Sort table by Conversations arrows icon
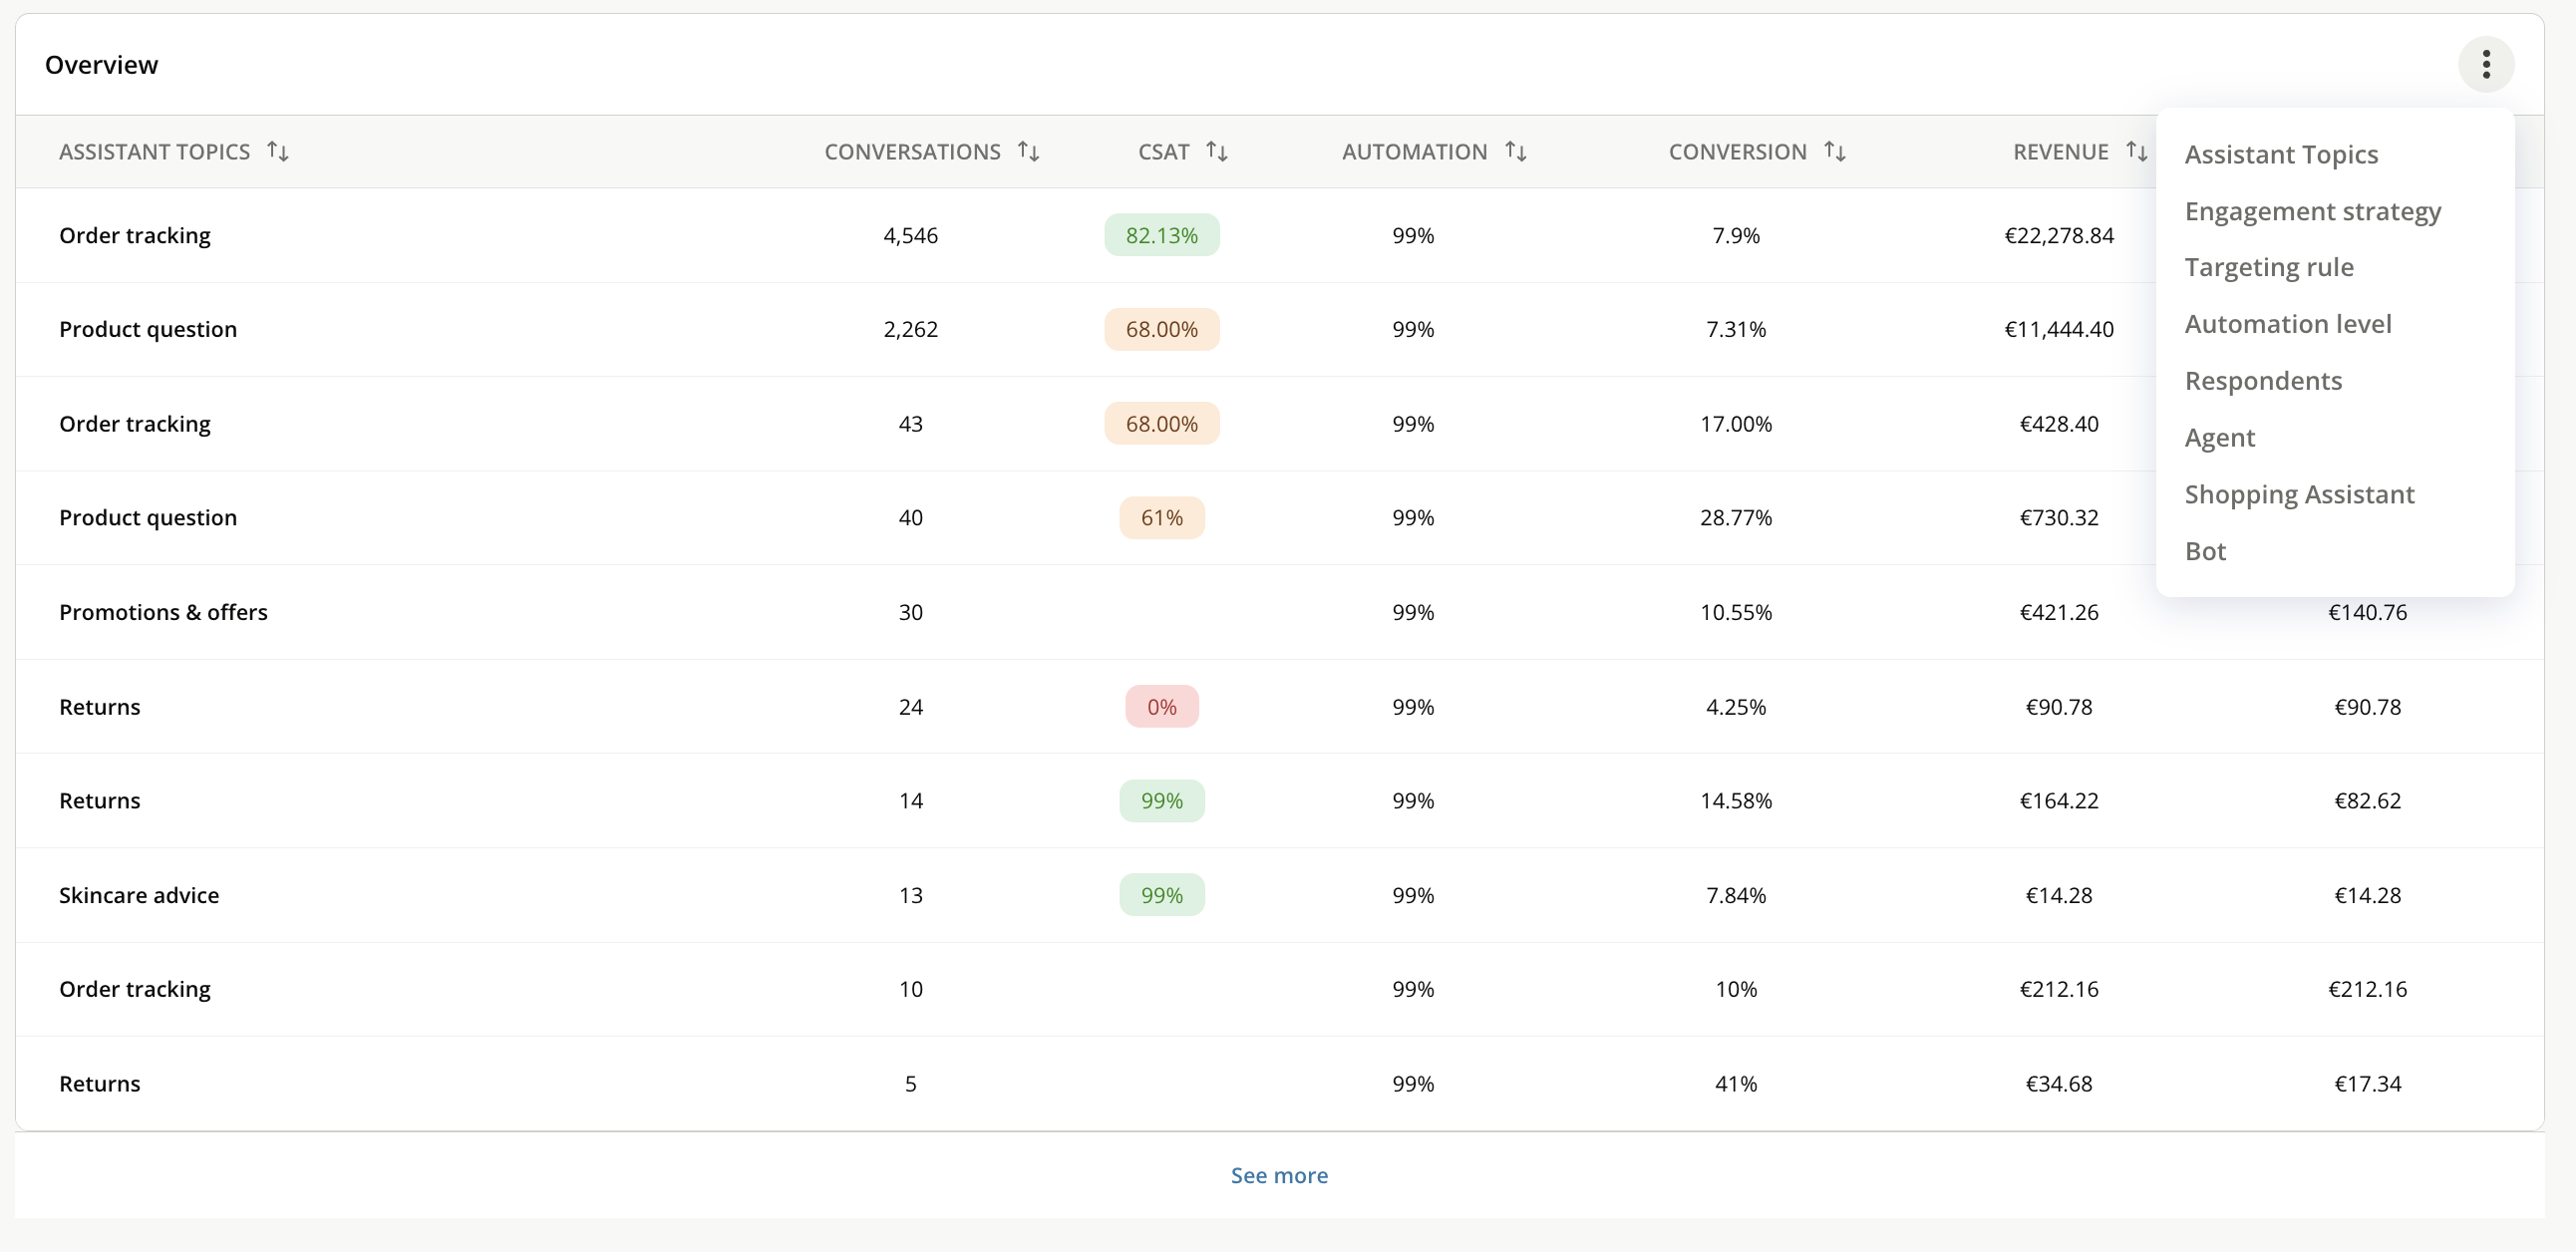Screen dimensions: 2576x1252 click(x=1028, y=152)
